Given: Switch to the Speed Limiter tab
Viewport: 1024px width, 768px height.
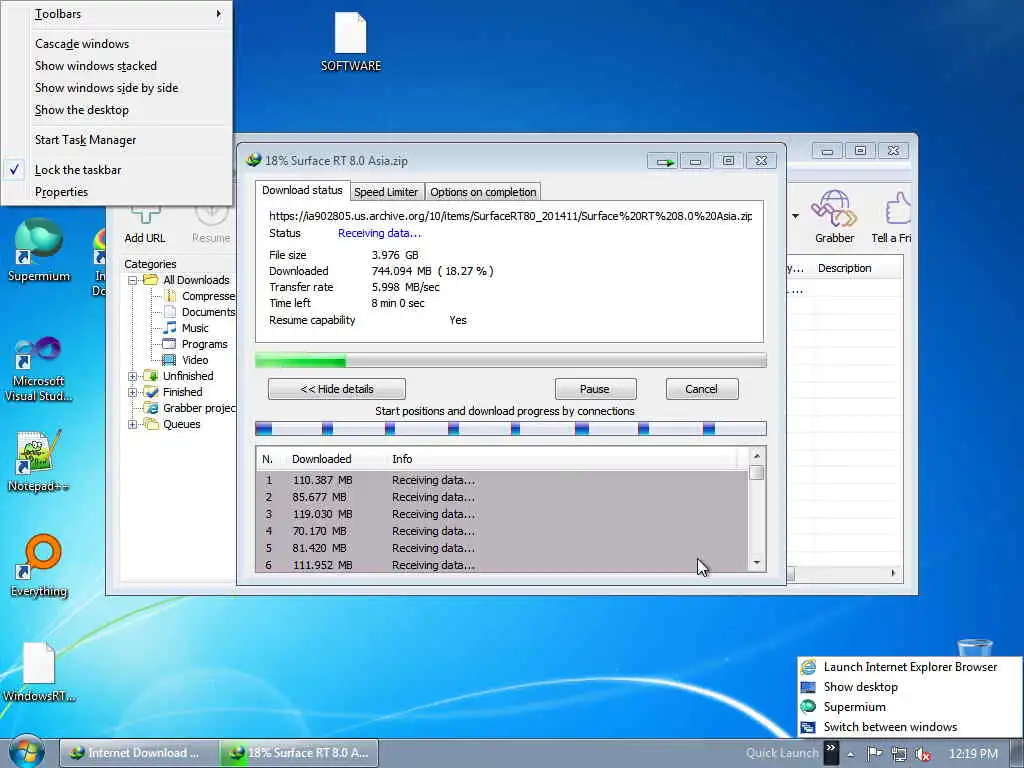Looking at the screenshot, I should (386, 192).
